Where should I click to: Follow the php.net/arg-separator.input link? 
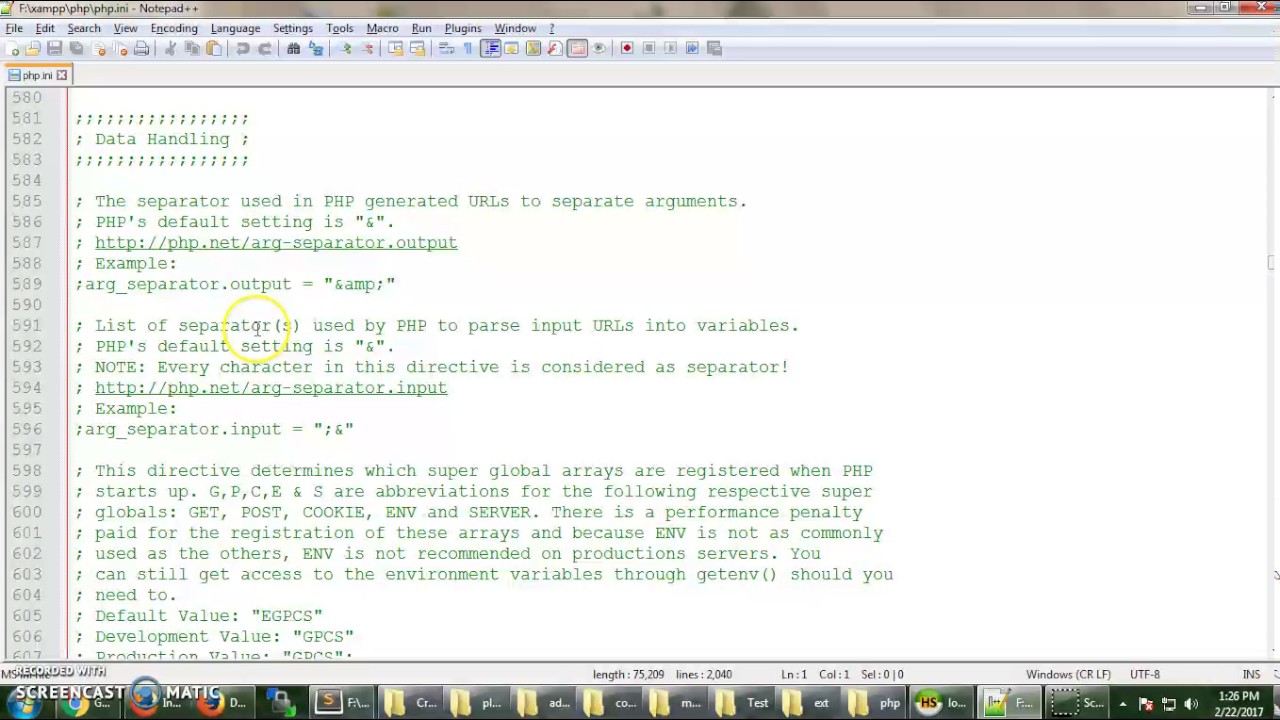(x=271, y=387)
